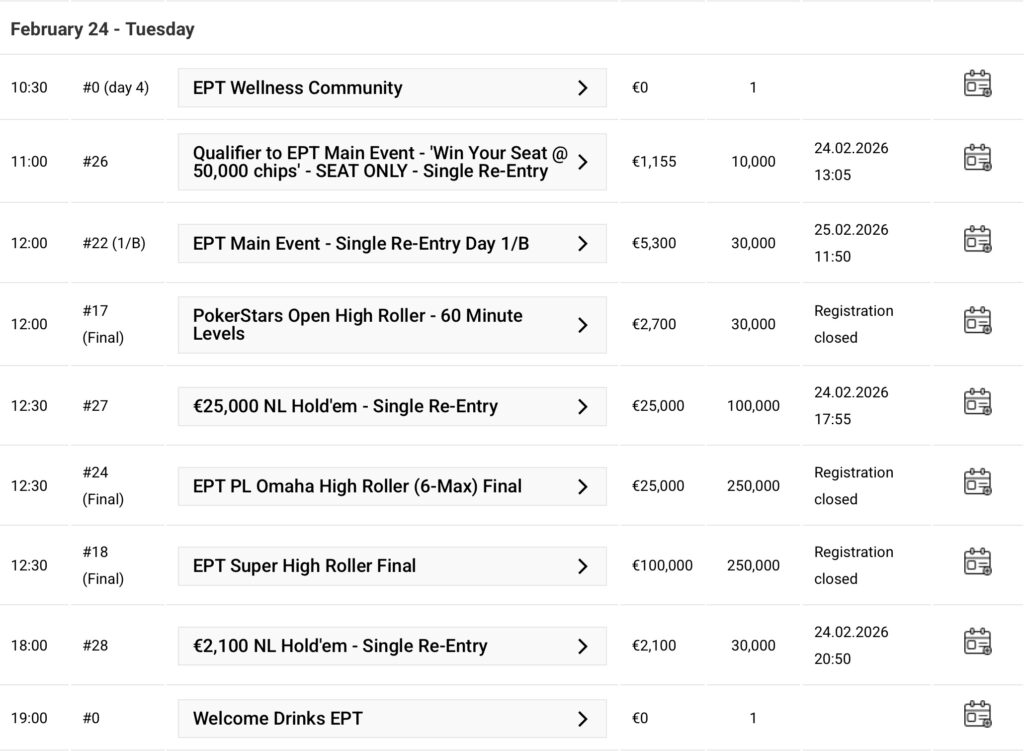Click calendar icon for PokerStars Open High Roller
This screenshot has height=751, width=1024.
click(977, 321)
